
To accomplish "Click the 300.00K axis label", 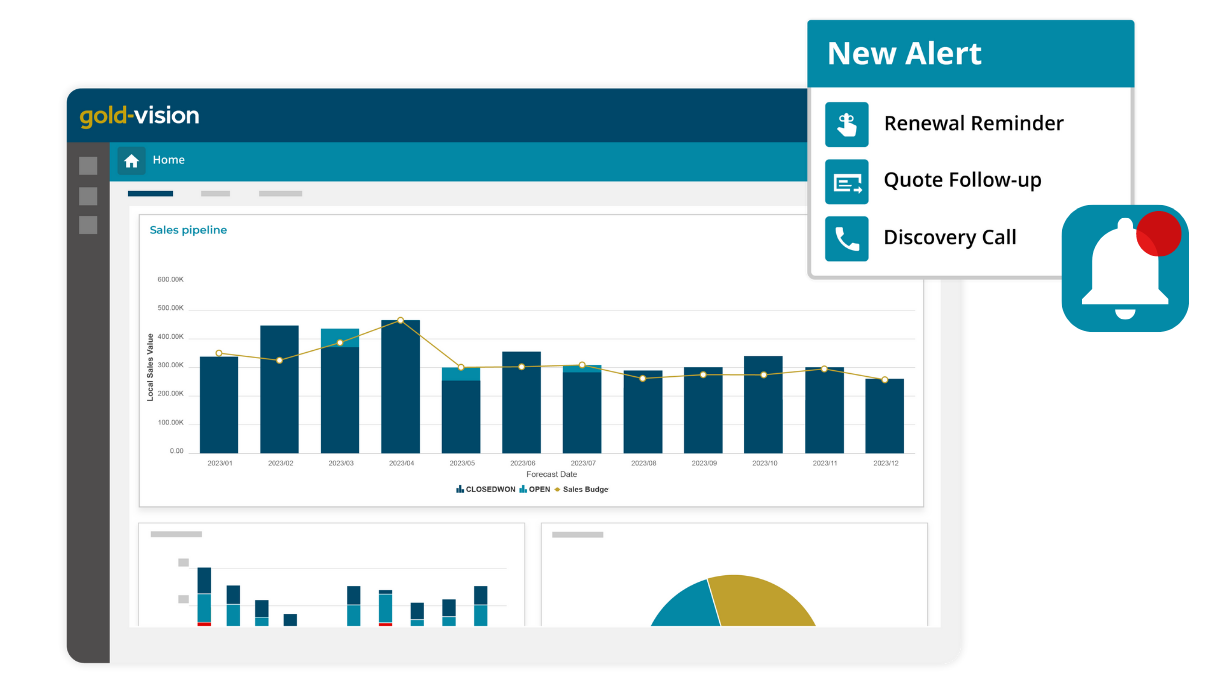I will (170, 365).
